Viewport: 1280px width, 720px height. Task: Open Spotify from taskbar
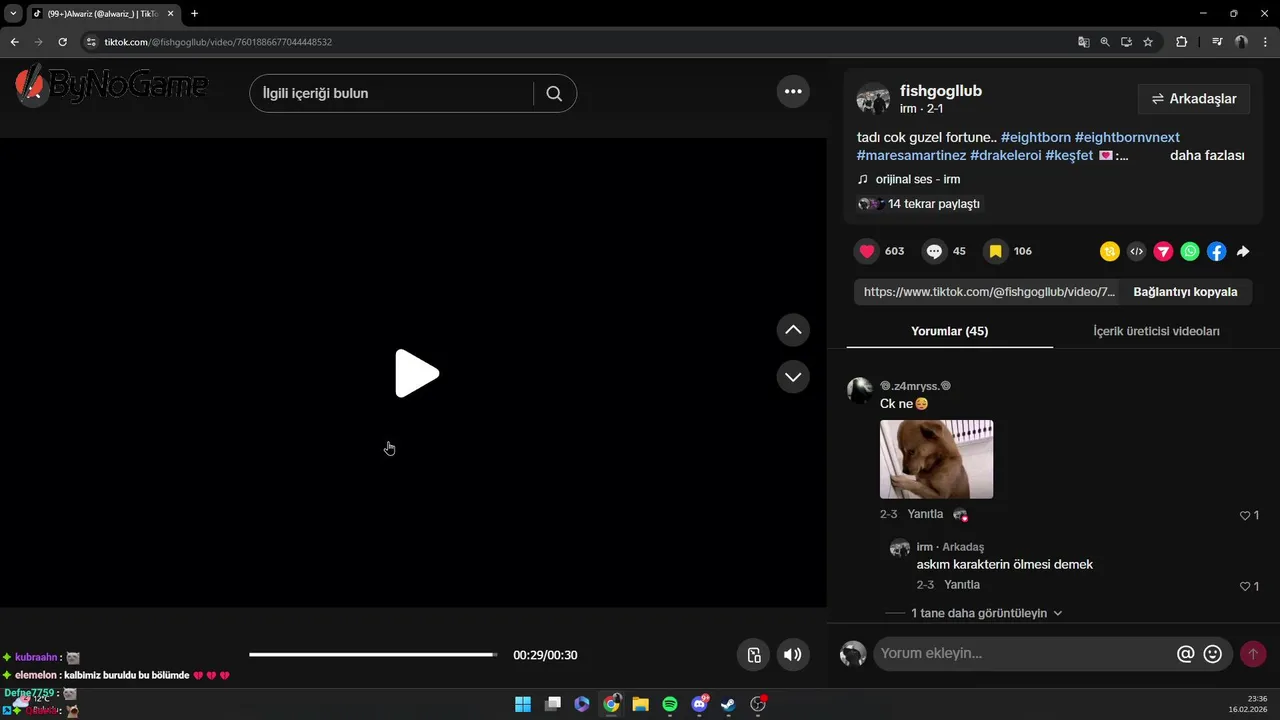pos(670,704)
